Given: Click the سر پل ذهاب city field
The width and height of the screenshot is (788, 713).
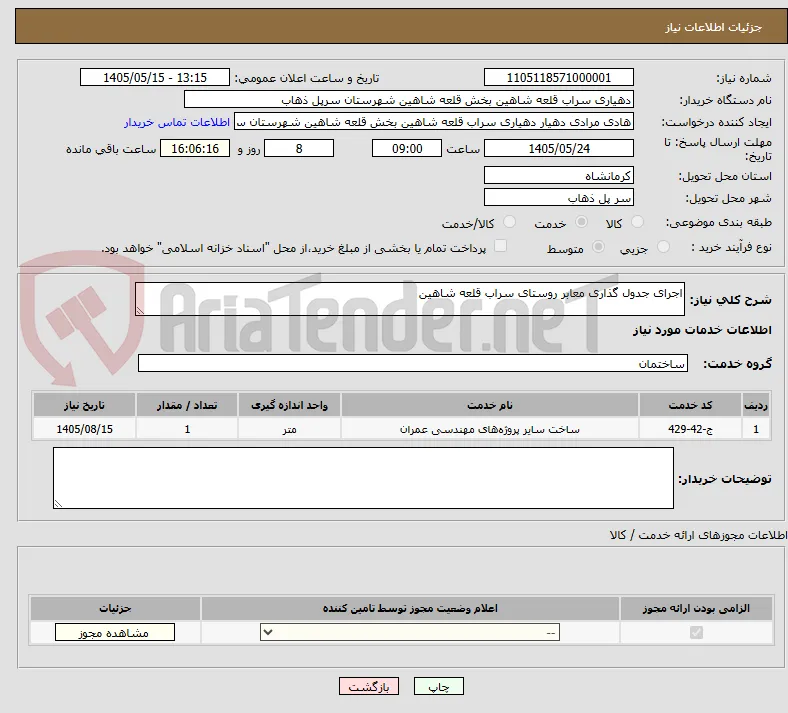Looking at the screenshot, I should (559, 197).
